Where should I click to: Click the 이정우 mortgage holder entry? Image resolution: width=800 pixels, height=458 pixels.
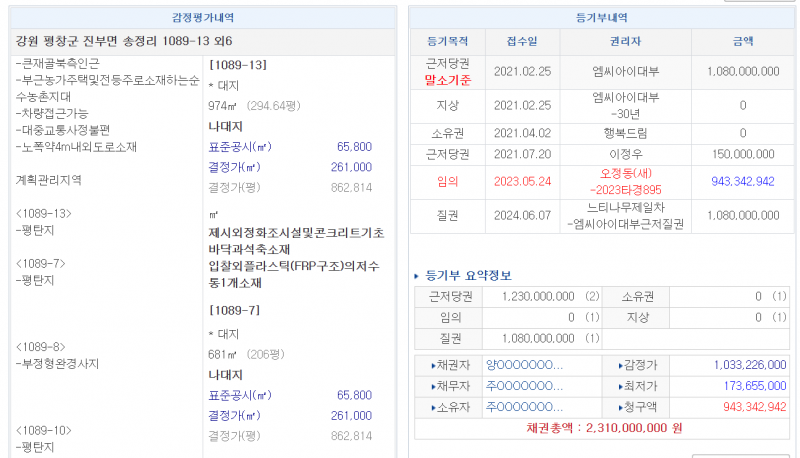tap(626, 156)
